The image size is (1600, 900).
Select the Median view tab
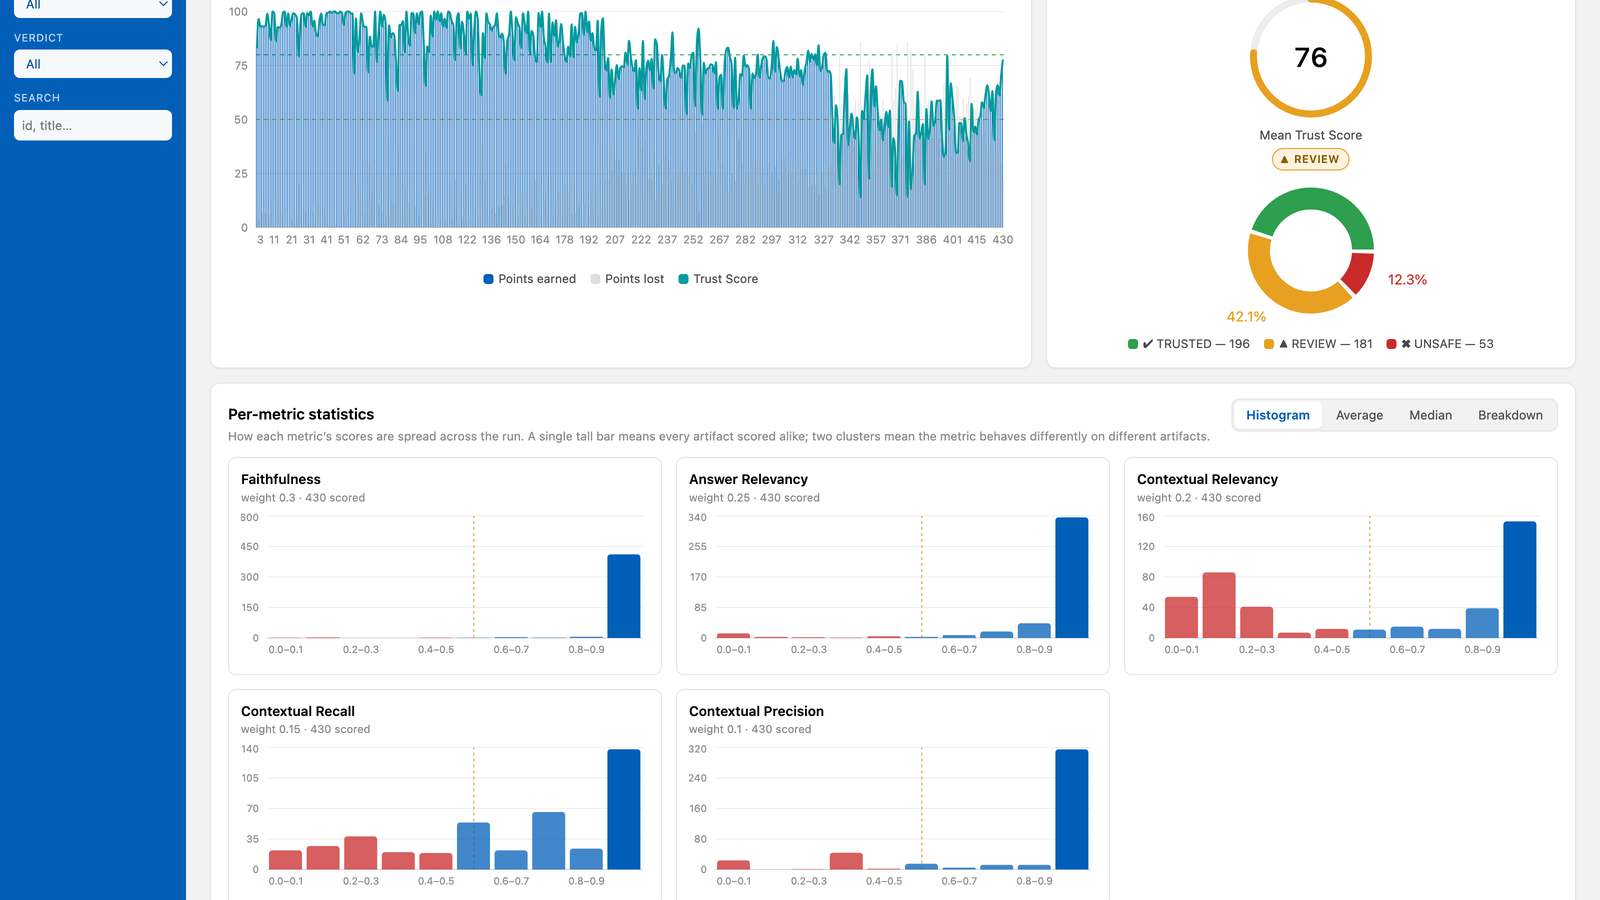[1430, 415]
